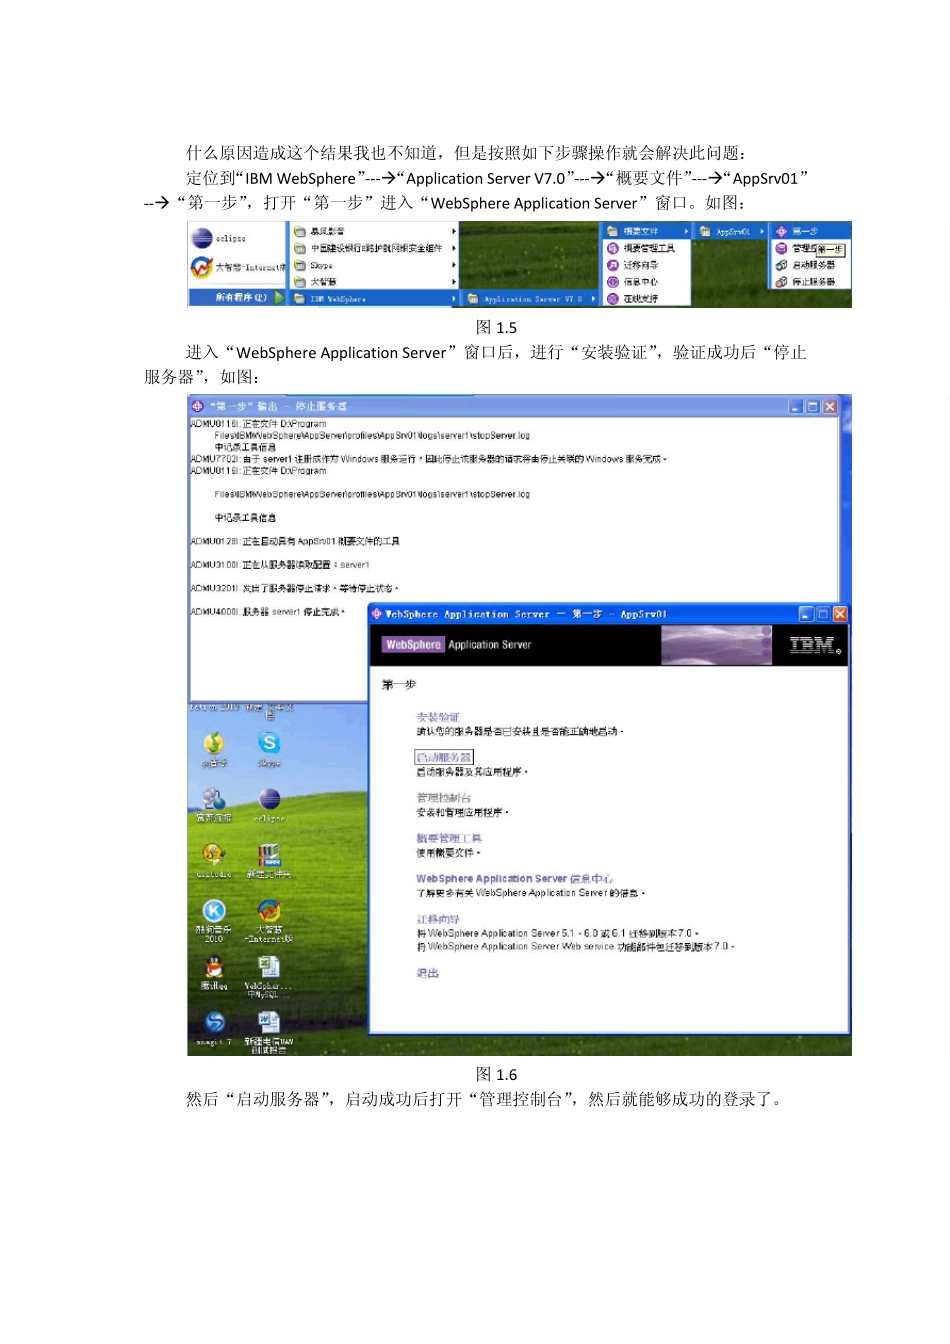Click 第一步 in the AppSrv01 submenu
Viewport: 950px width, 1344px height.
pyautogui.click(x=811, y=231)
